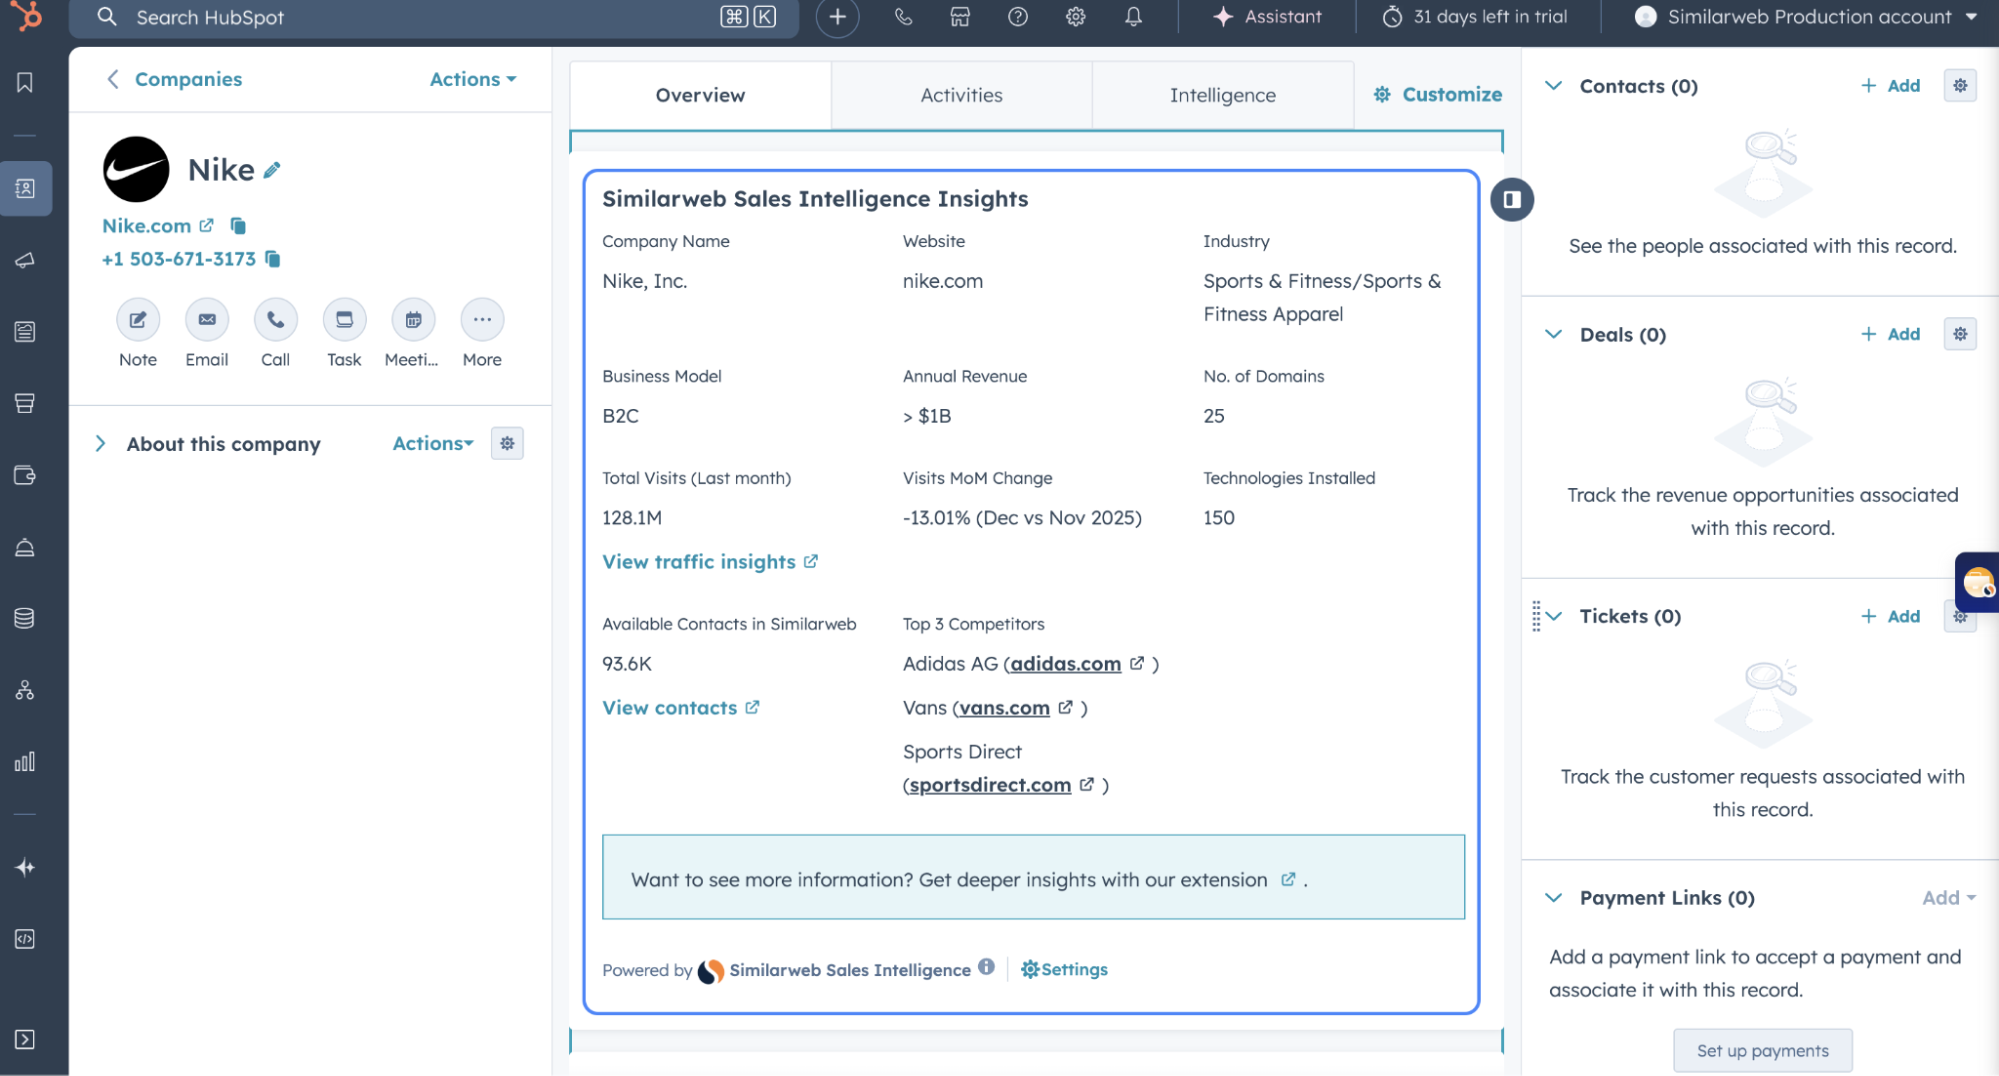Open settings gear for About this company
Screen dimensions: 1999x1076
click(507, 443)
